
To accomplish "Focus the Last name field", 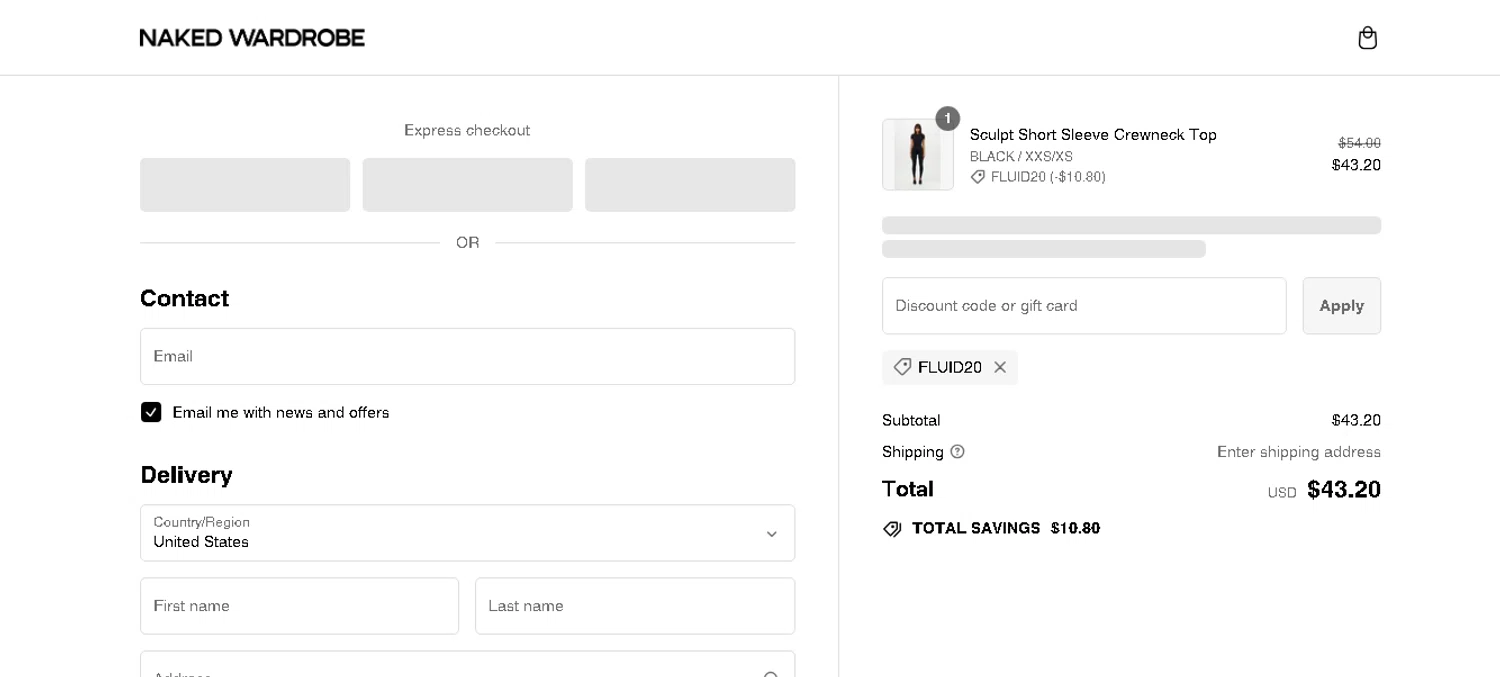I will (x=635, y=606).
